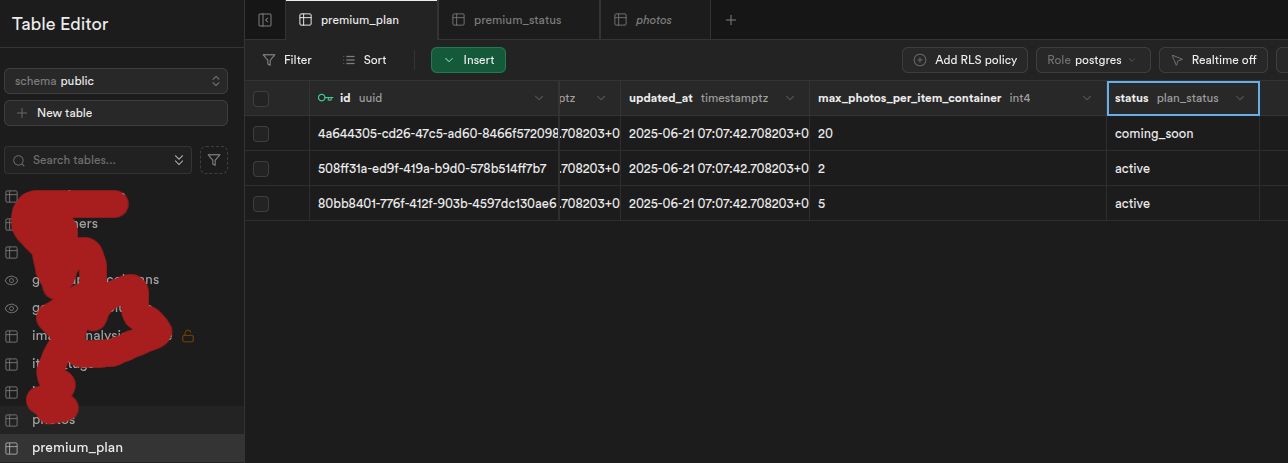Click the updated_at column header name
Image resolution: width=1288 pixels, height=463 pixels.
(661, 98)
